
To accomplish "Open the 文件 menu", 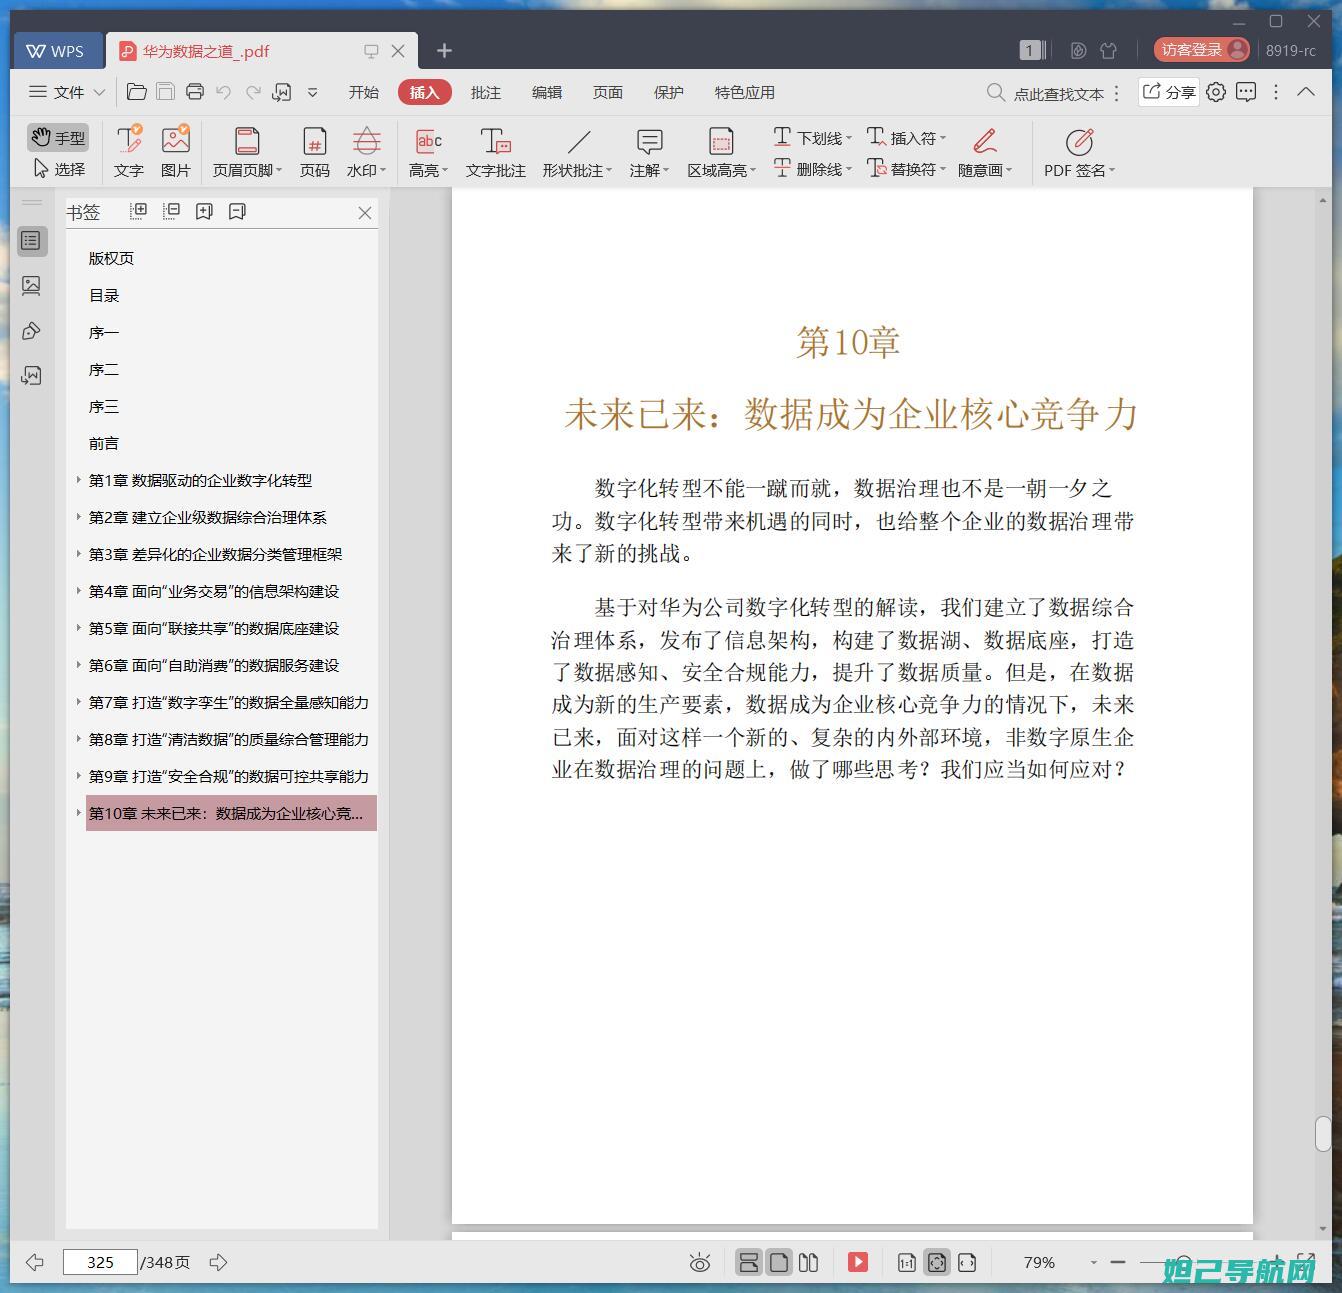I will pyautogui.click(x=67, y=92).
